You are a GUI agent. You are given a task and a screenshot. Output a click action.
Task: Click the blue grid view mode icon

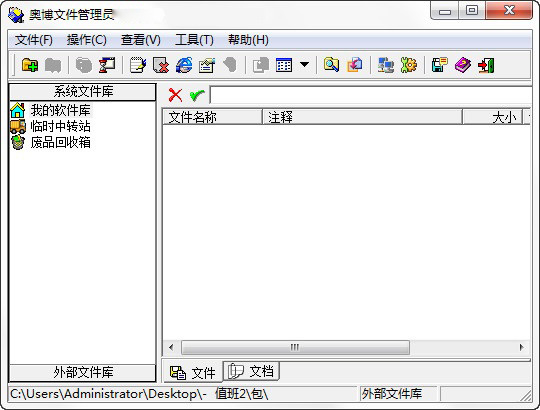284,65
